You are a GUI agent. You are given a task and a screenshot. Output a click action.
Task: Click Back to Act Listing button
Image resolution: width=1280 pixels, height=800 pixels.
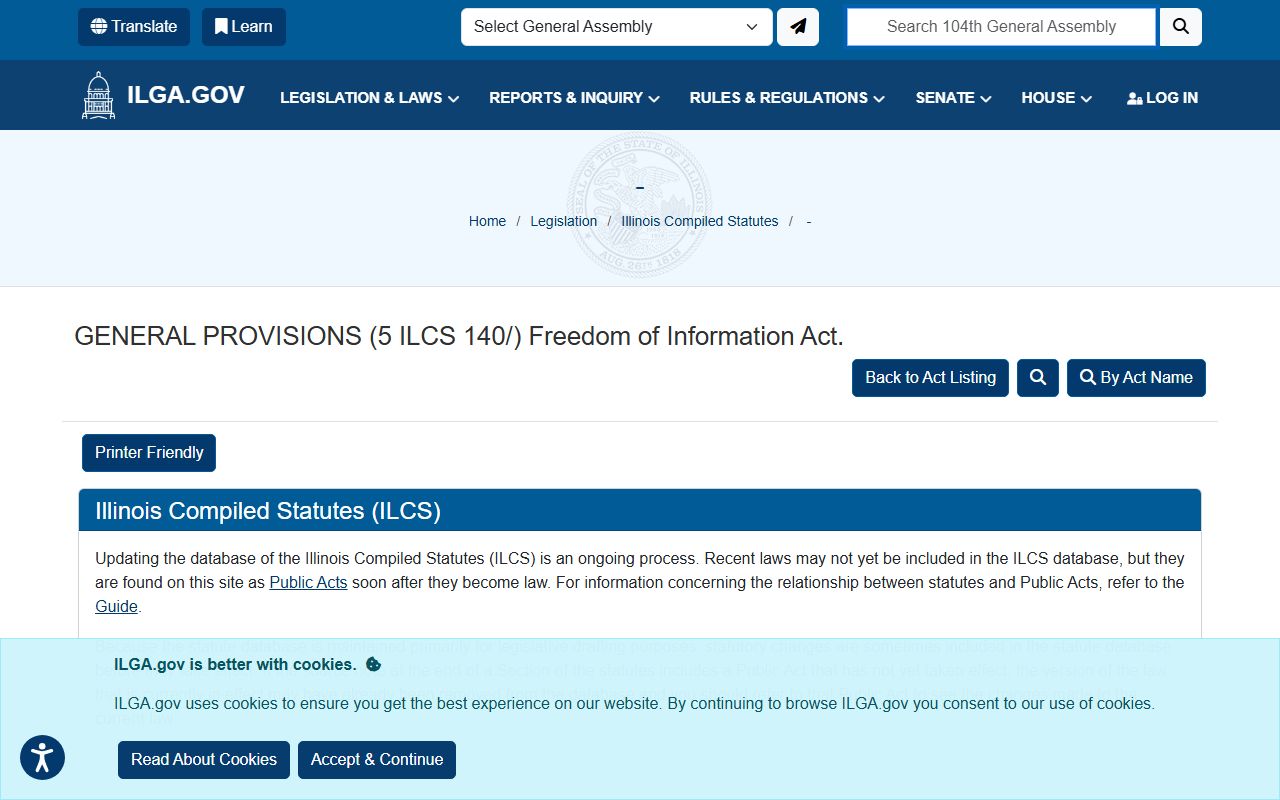[930, 378]
